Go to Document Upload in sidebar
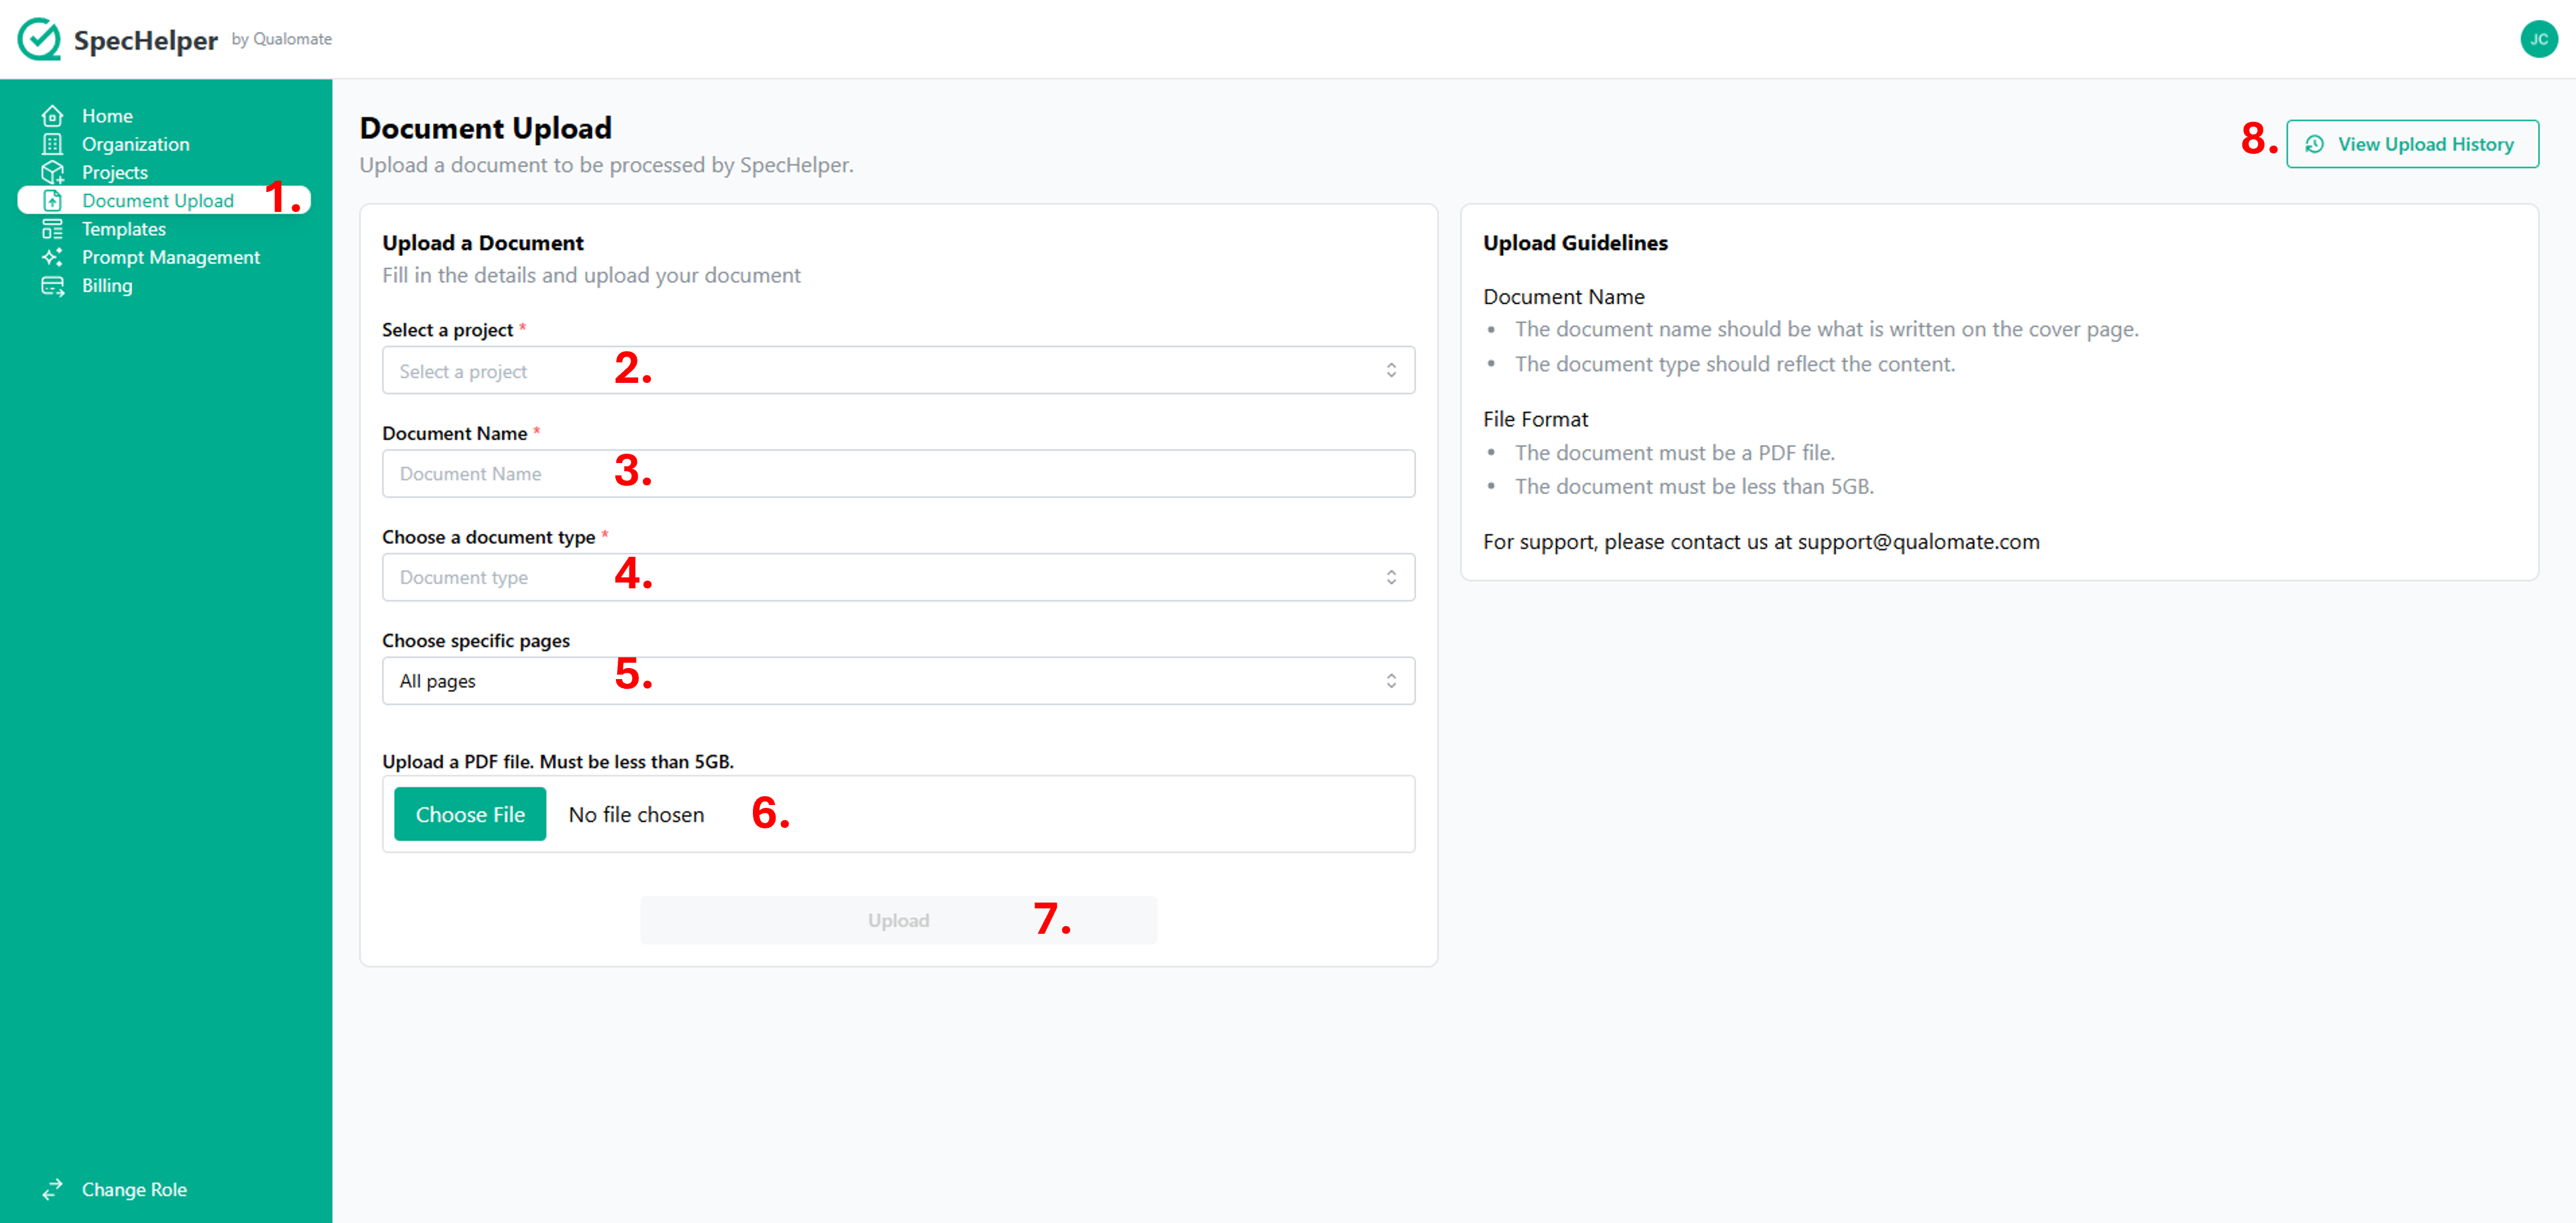 pos(158,201)
